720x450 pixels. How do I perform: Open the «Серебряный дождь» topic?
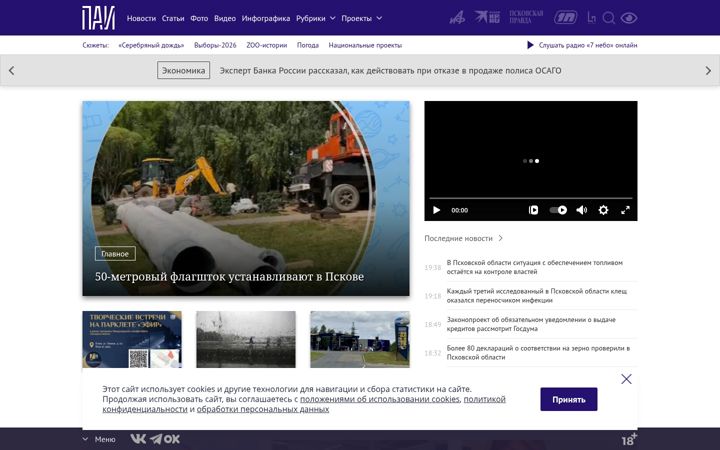tap(151, 45)
